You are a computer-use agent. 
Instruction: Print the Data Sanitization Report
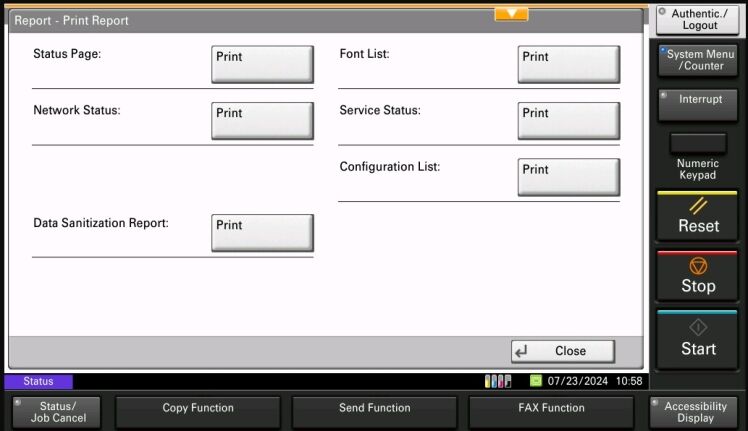[262, 233]
